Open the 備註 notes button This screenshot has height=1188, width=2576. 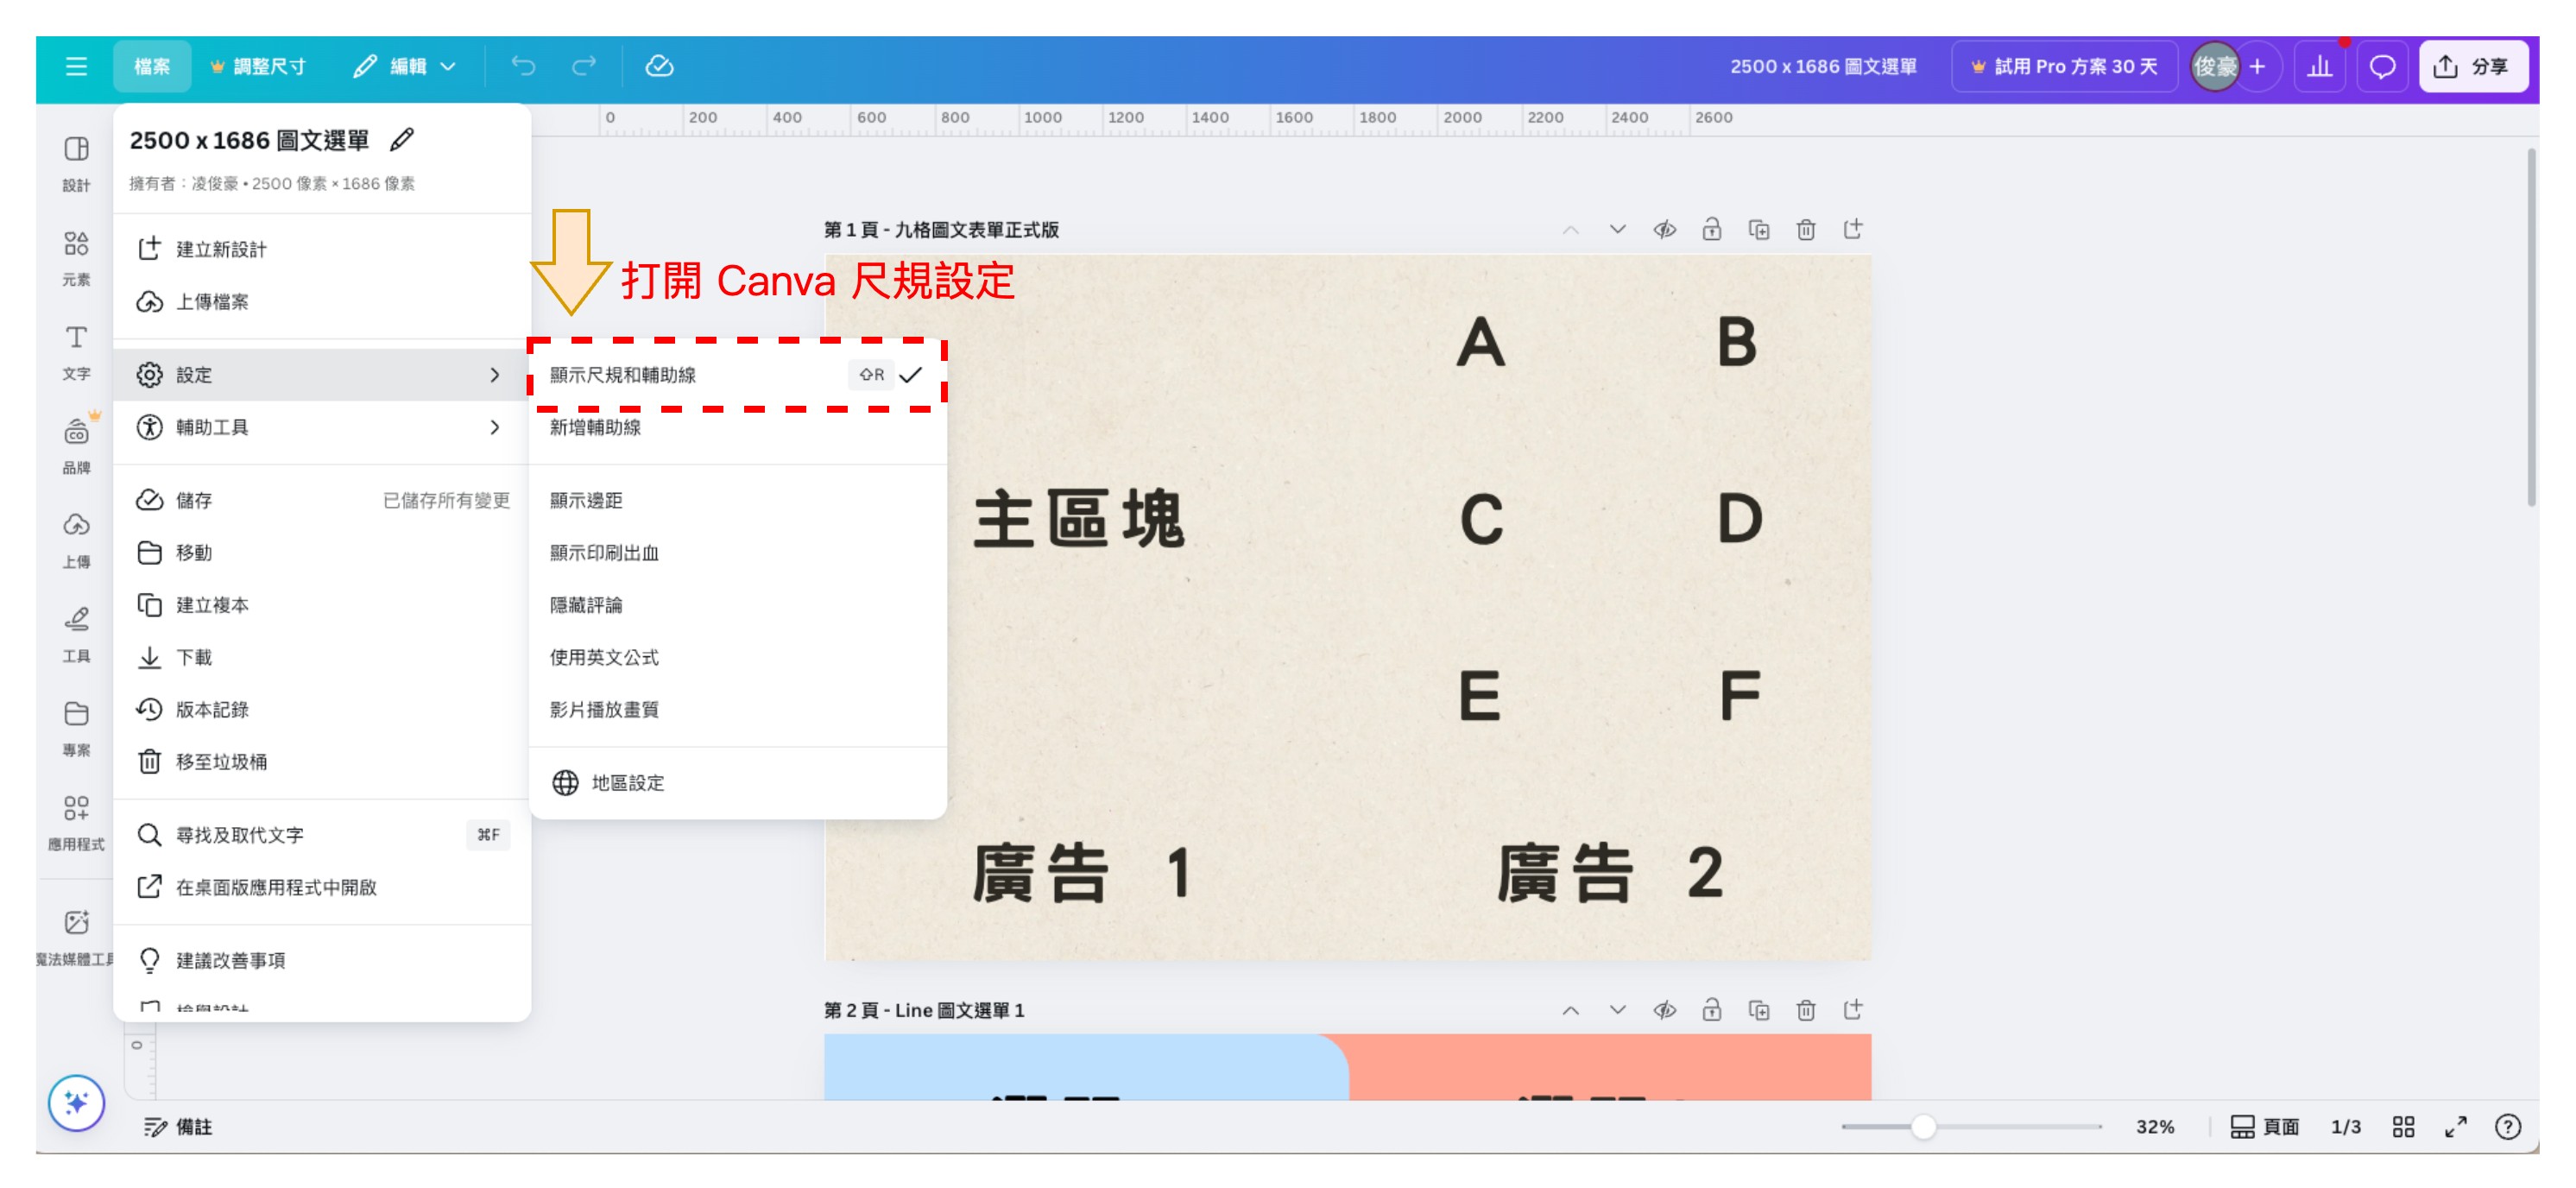(x=178, y=1127)
